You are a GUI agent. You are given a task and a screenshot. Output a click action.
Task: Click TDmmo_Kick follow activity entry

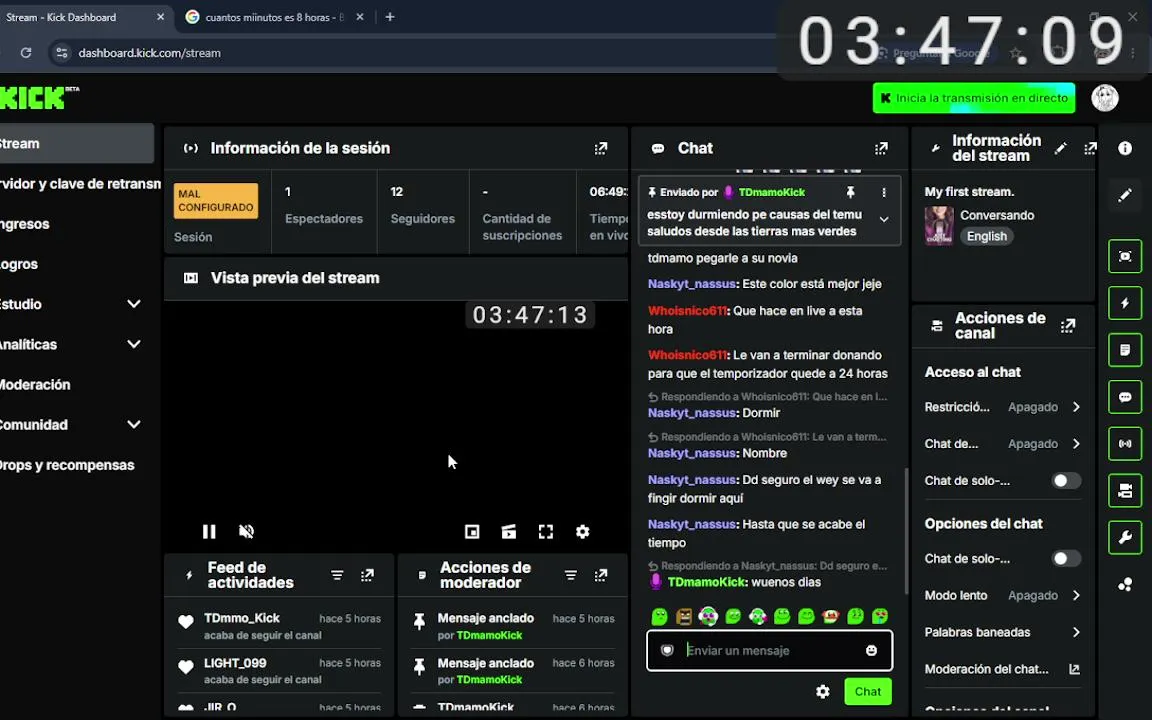(280, 626)
